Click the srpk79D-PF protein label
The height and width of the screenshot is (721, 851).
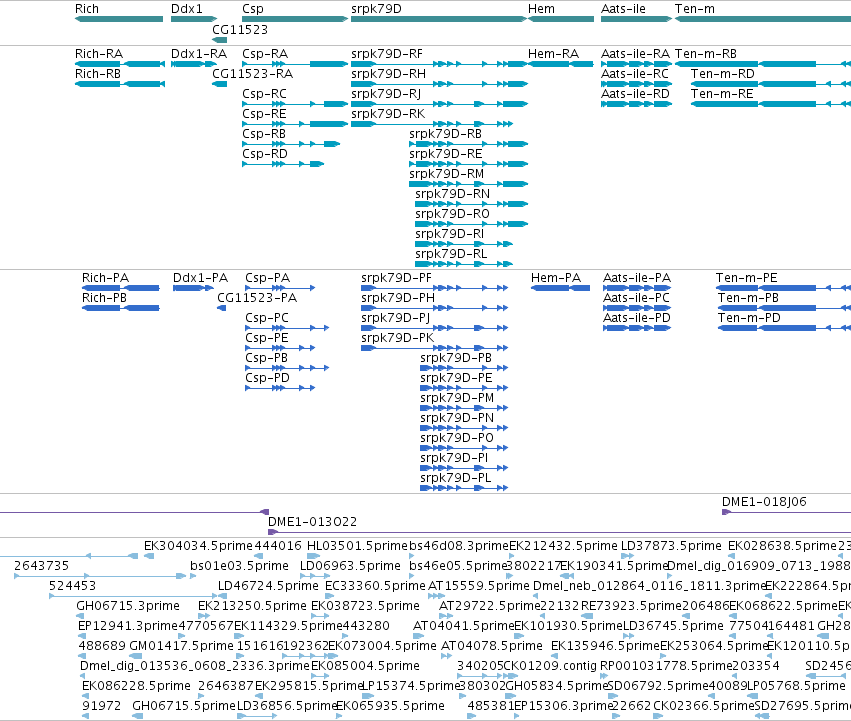397,278
